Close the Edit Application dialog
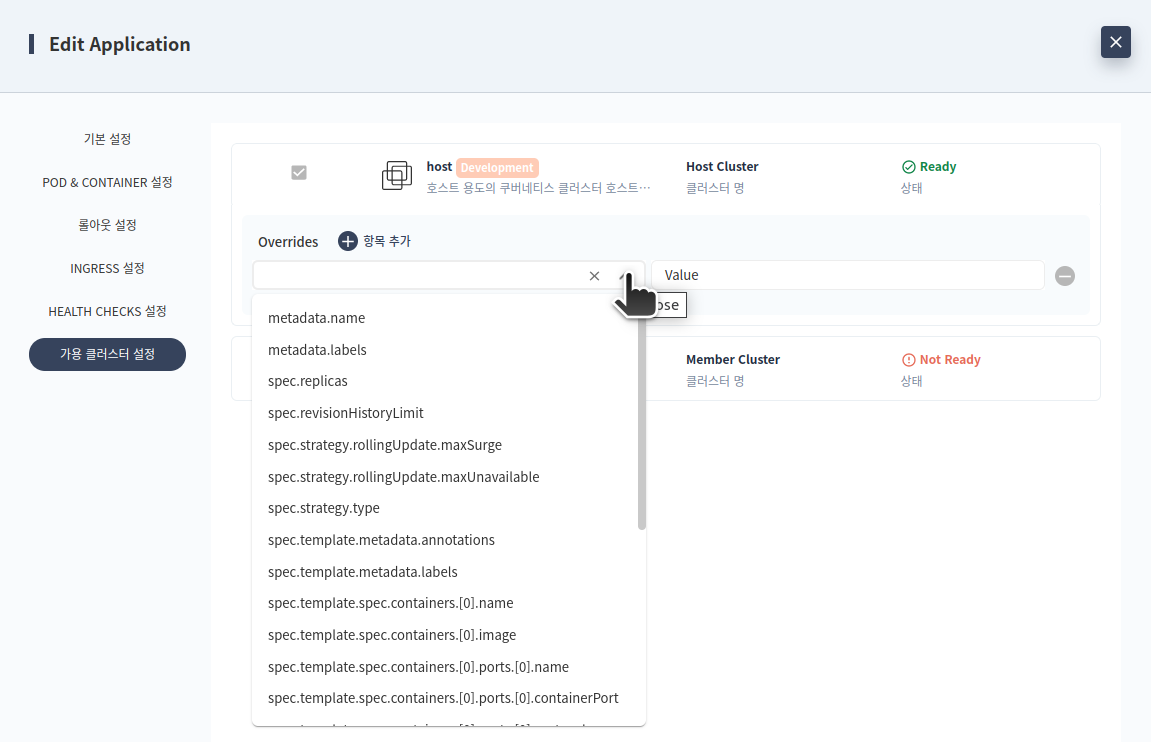1151x742 pixels. tap(1115, 42)
